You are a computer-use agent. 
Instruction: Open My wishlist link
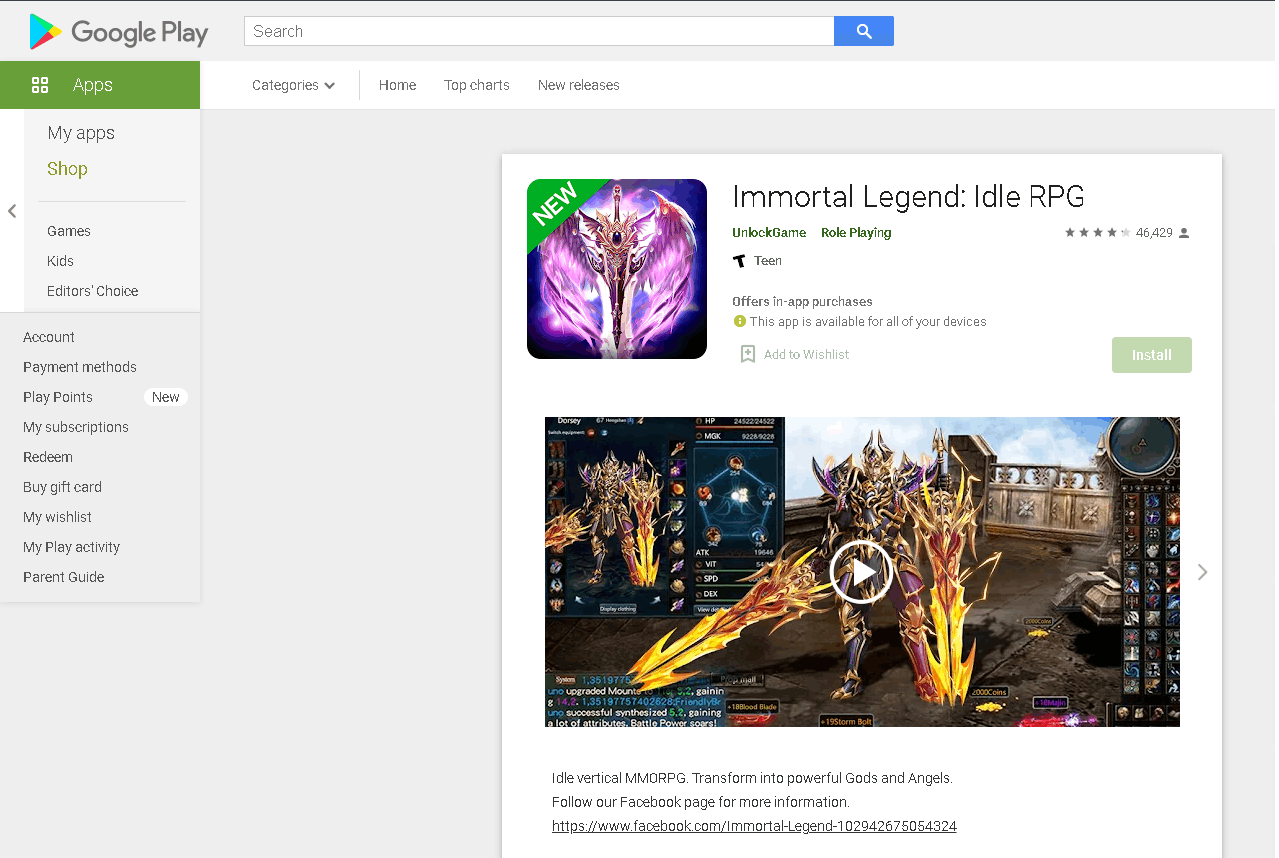click(57, 517)
